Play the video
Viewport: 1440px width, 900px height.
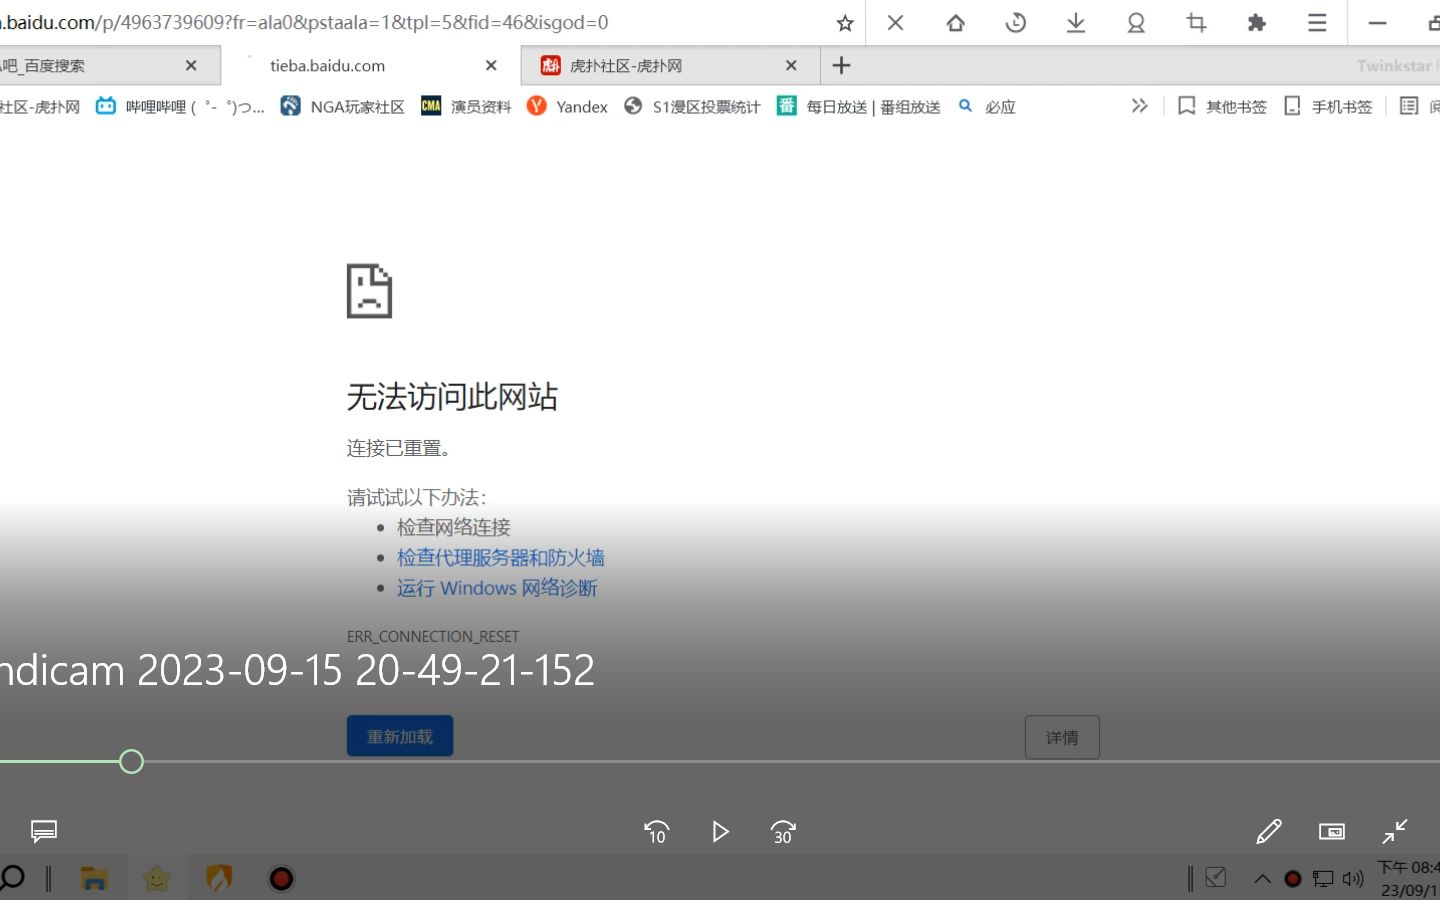(720, 832)
